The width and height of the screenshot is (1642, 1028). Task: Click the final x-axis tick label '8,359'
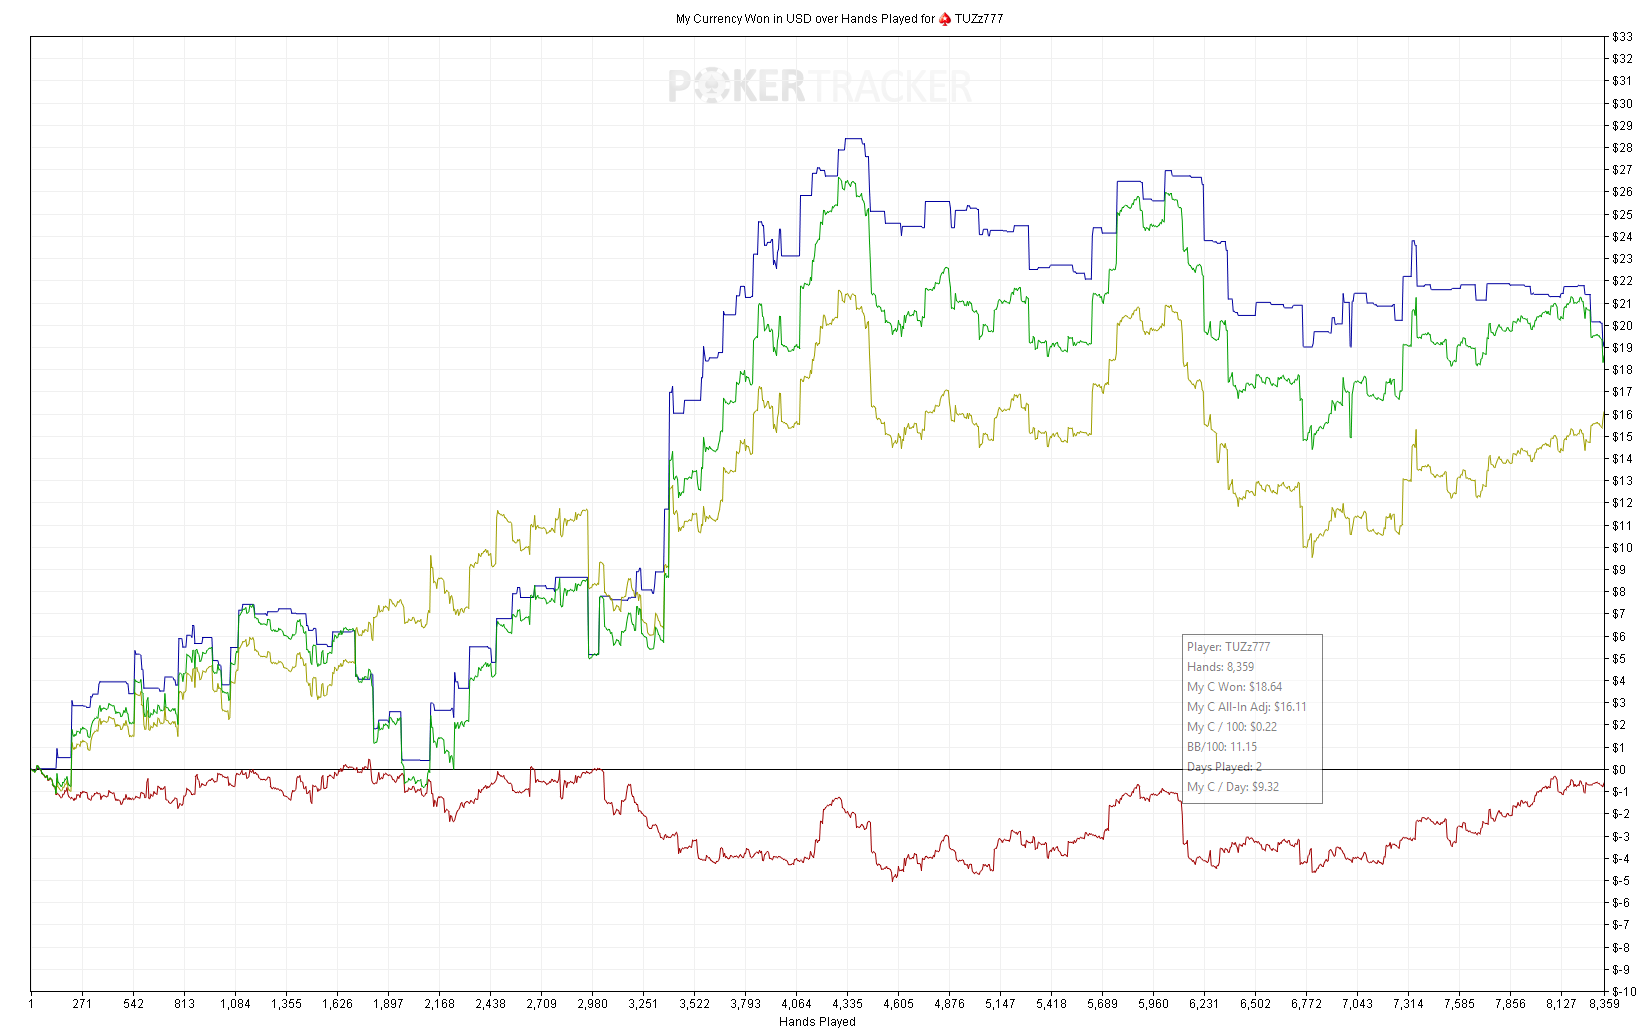pos(1604,1004)
